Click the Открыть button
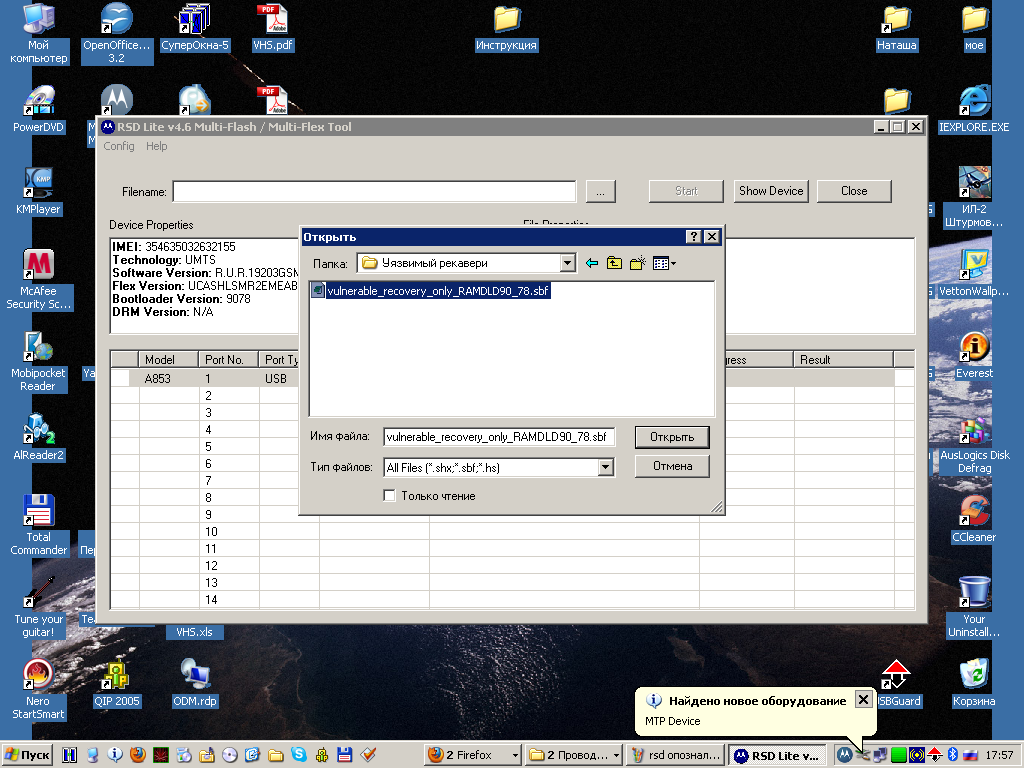The image size is (1024, 768). (x=672, y=437)
